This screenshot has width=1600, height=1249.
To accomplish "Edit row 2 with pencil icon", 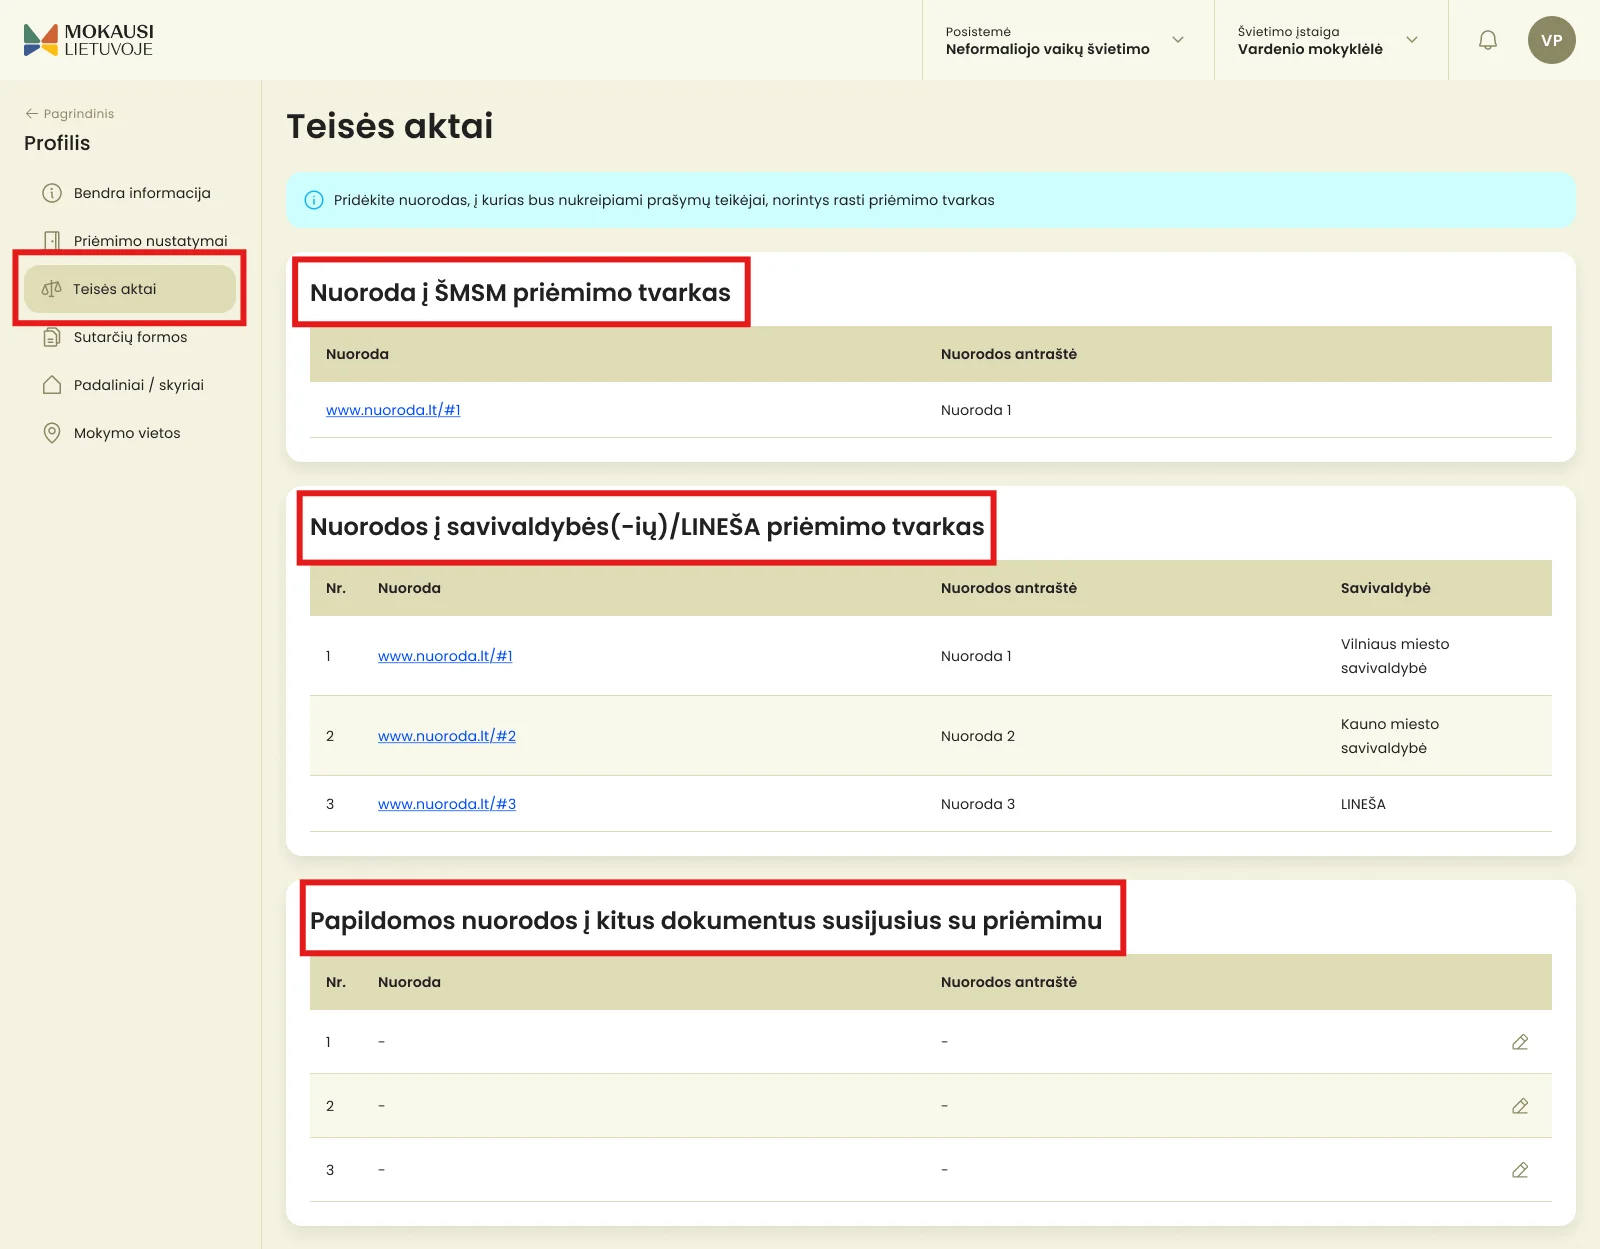I will pyautogui.click(x=1520, y=1106).
